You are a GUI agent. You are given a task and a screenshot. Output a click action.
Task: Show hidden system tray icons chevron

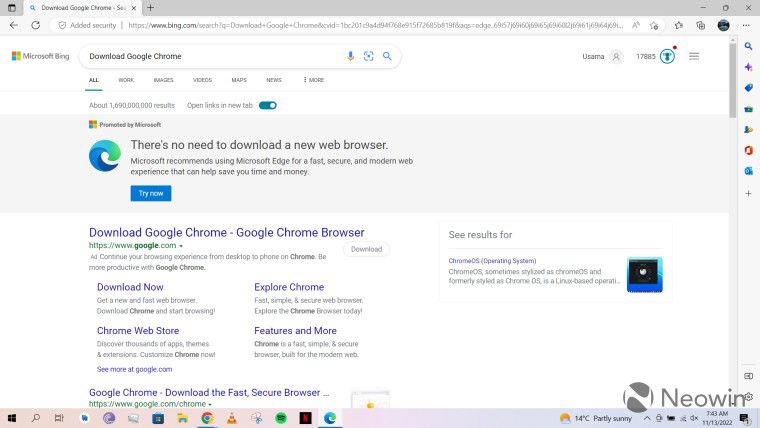click(647, 418)
